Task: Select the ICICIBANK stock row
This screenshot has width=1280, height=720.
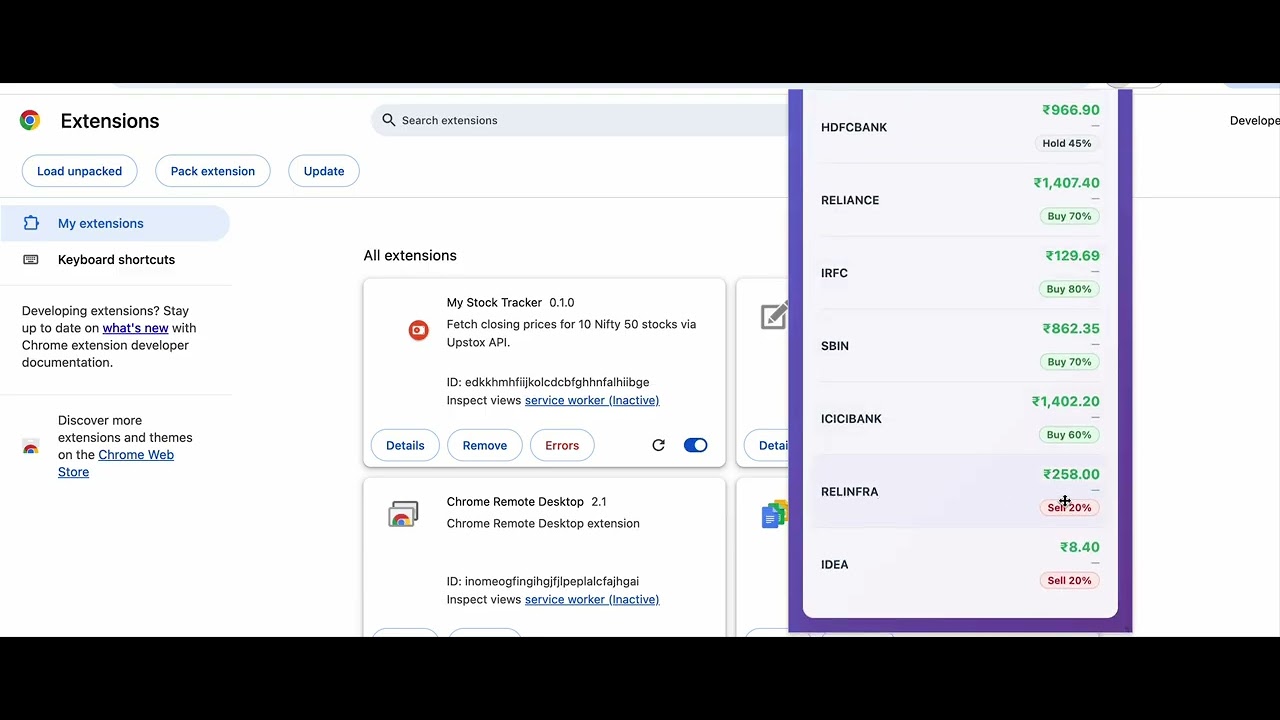Action: pyautogui.click(x=960, y=419)
